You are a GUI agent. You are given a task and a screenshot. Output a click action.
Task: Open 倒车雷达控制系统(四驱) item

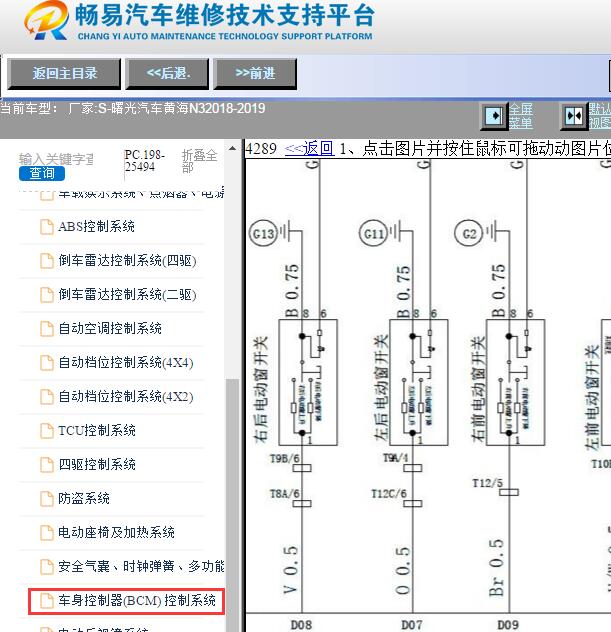click(x=127, y=260)
